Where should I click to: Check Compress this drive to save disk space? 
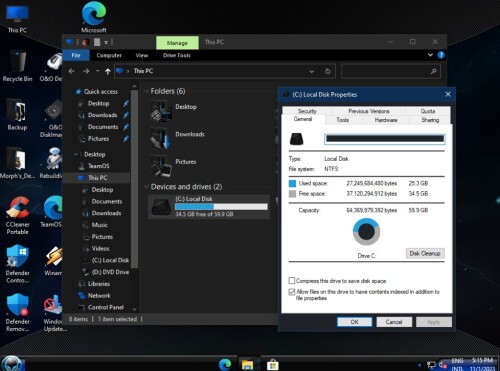292,280
